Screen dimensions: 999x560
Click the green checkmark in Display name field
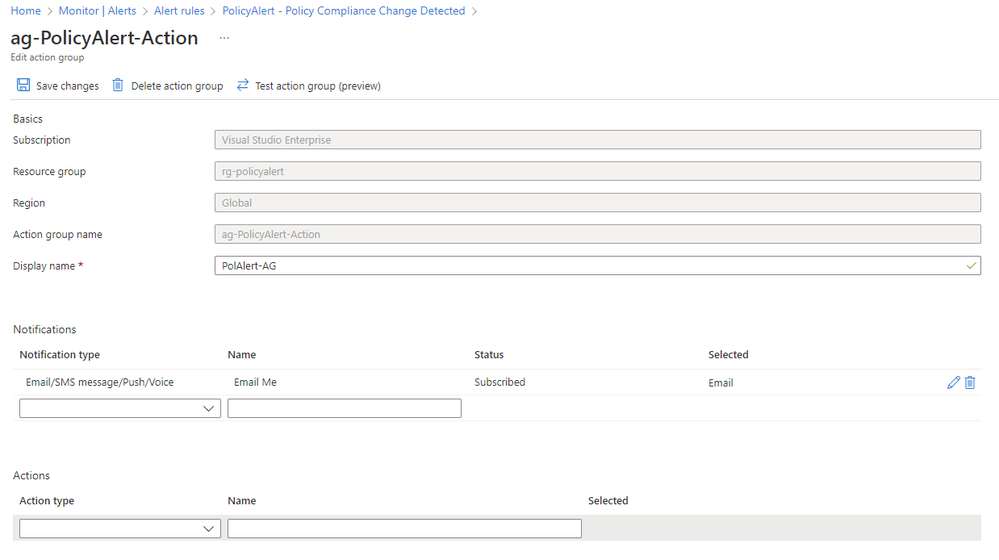[x=971, y=266]
